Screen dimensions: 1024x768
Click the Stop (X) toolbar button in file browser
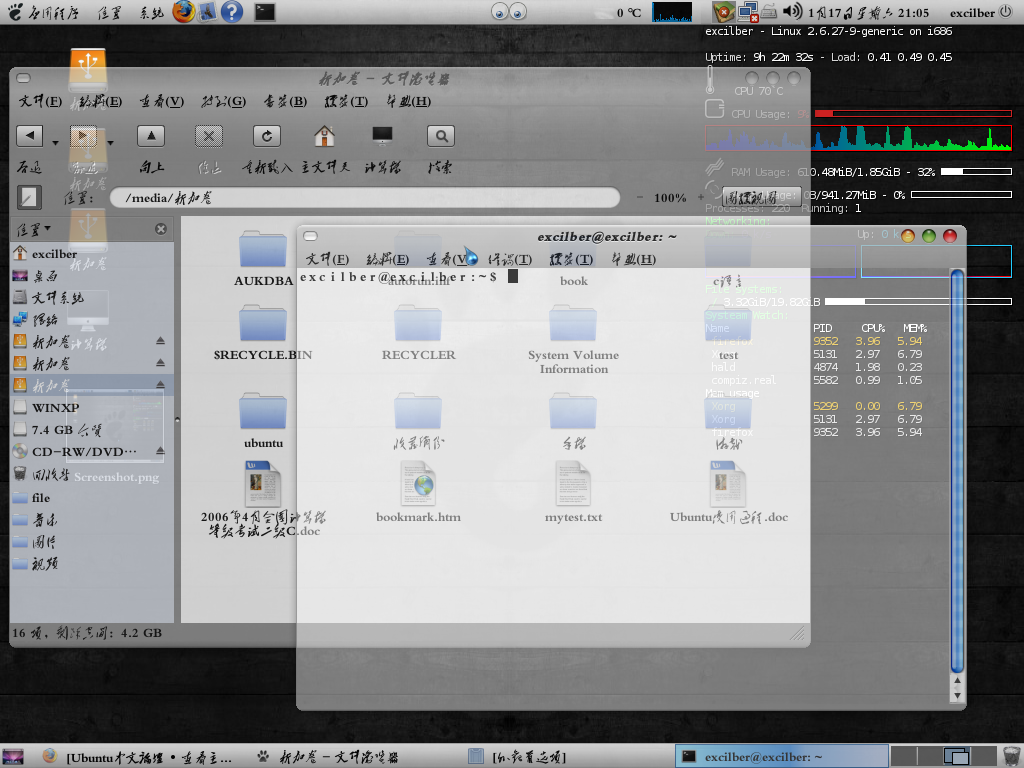click(x=208, y=136)
